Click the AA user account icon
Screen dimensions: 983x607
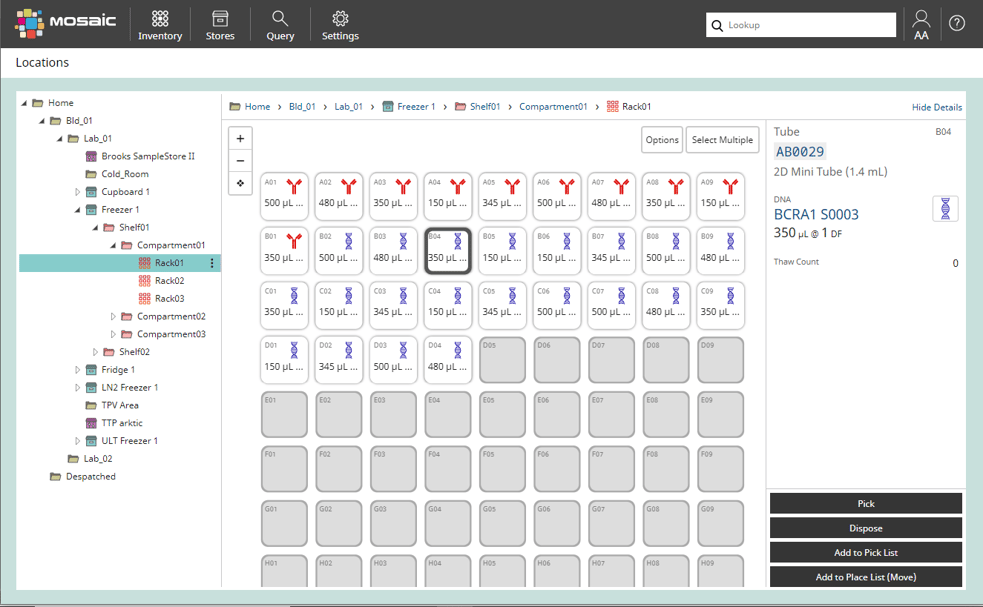point(920,24)
